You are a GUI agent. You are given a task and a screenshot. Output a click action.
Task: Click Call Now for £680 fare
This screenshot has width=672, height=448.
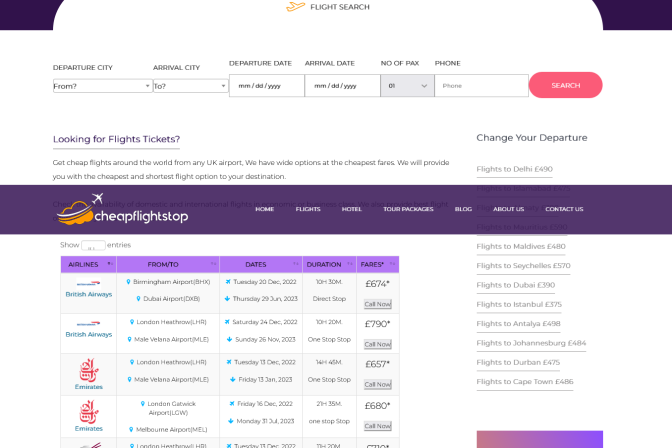pos(378,426)
